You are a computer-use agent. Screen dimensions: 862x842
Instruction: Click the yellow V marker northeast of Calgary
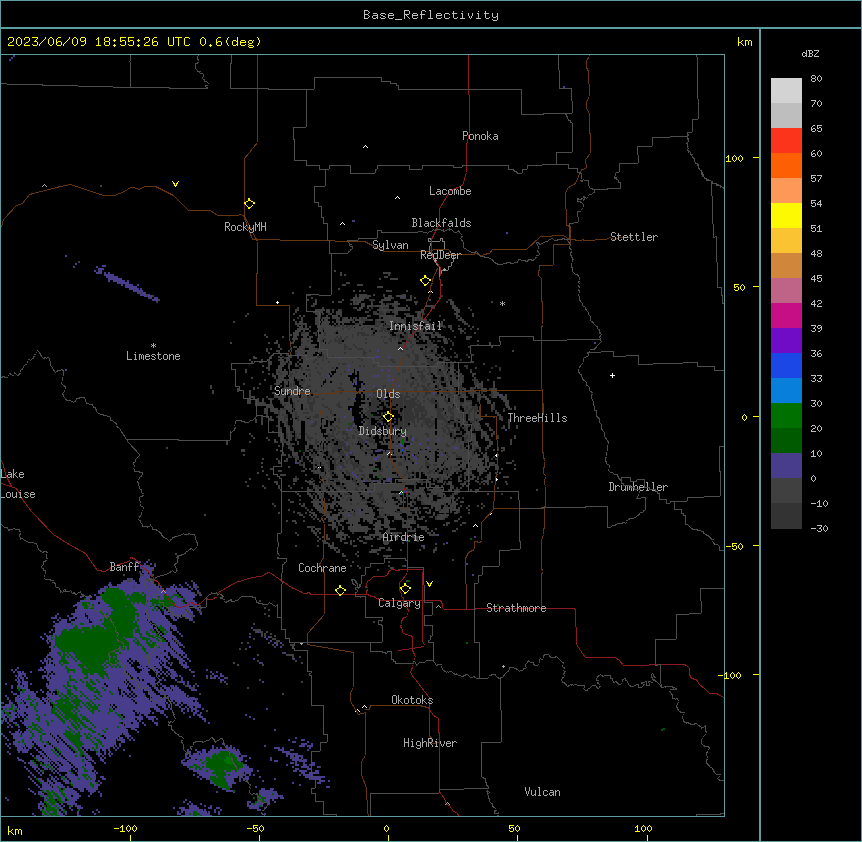tap(429, 584)
